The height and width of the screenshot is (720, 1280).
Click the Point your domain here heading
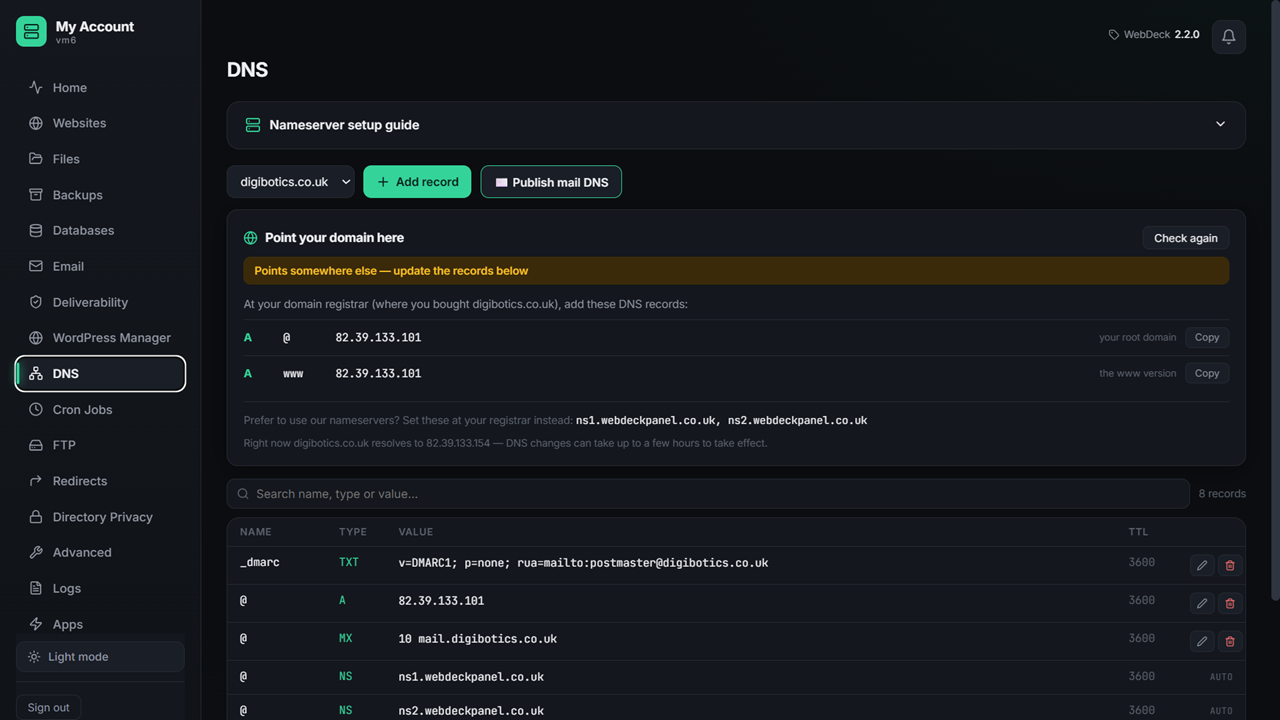[334, 238]
